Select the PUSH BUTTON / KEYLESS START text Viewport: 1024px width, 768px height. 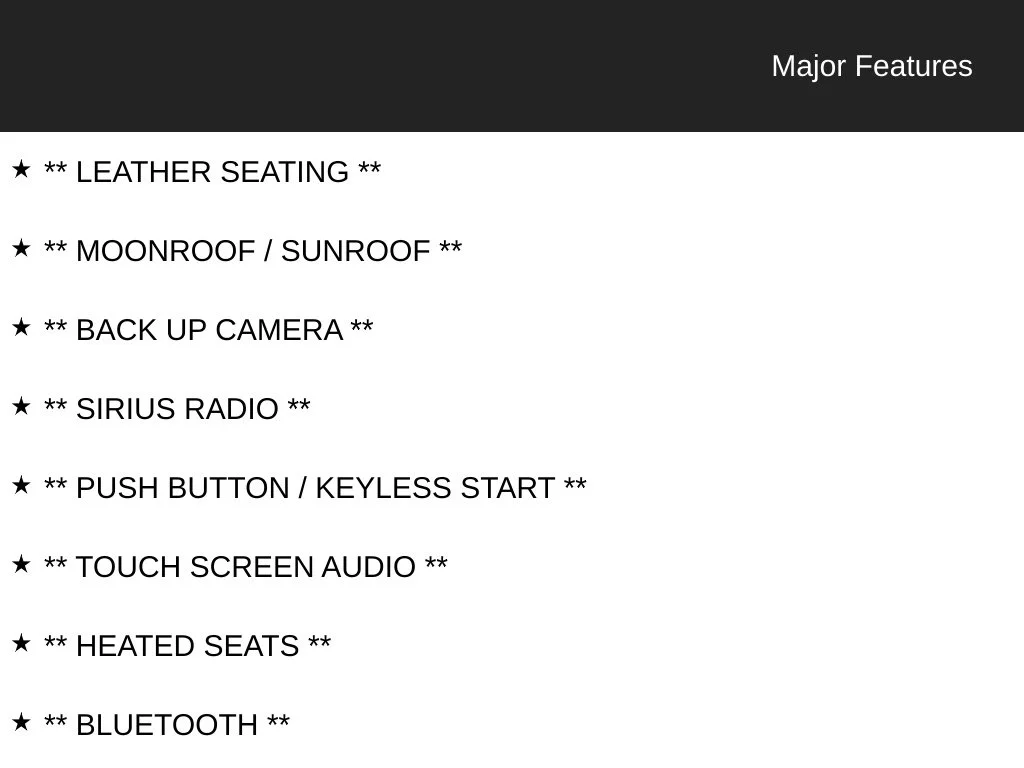315,488
